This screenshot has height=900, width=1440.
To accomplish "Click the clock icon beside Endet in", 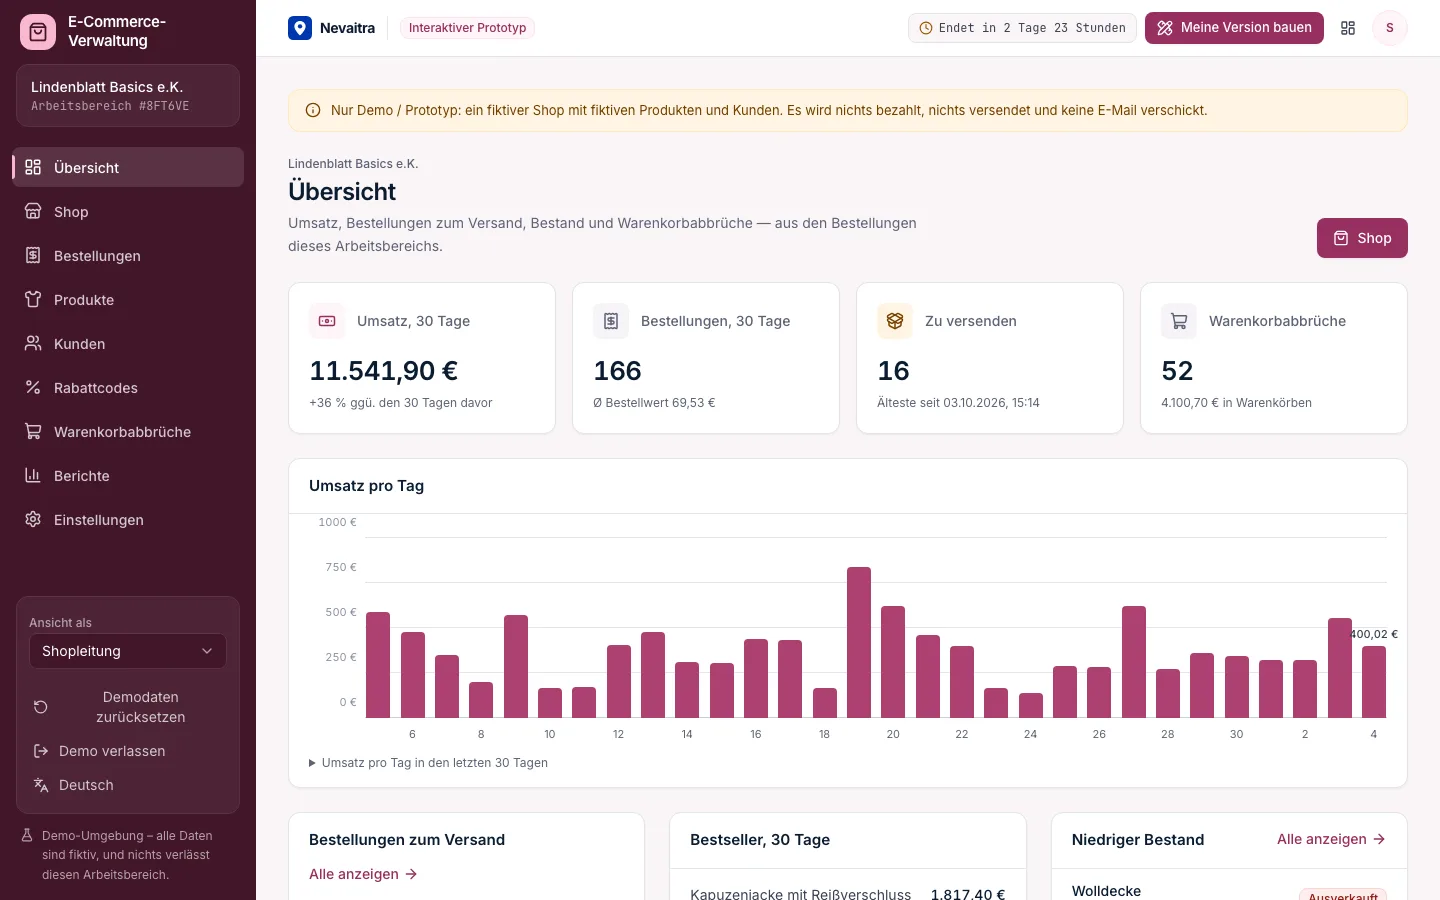I will (x=926, y=28).
